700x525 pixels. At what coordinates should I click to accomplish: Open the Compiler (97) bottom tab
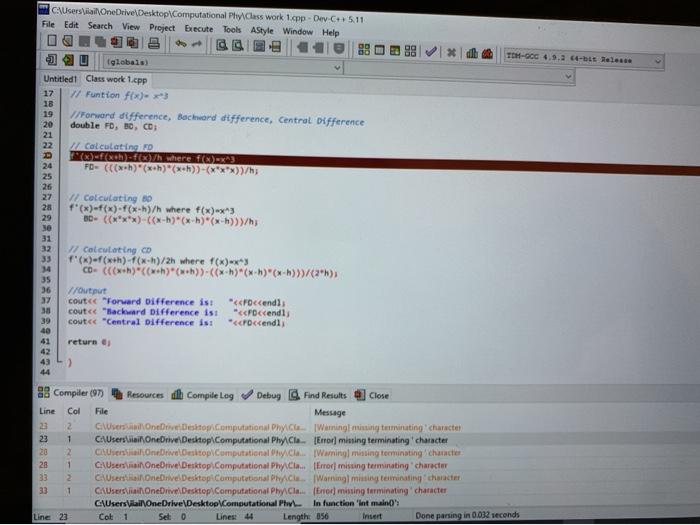pyautogui.click(x=71, y=393)
